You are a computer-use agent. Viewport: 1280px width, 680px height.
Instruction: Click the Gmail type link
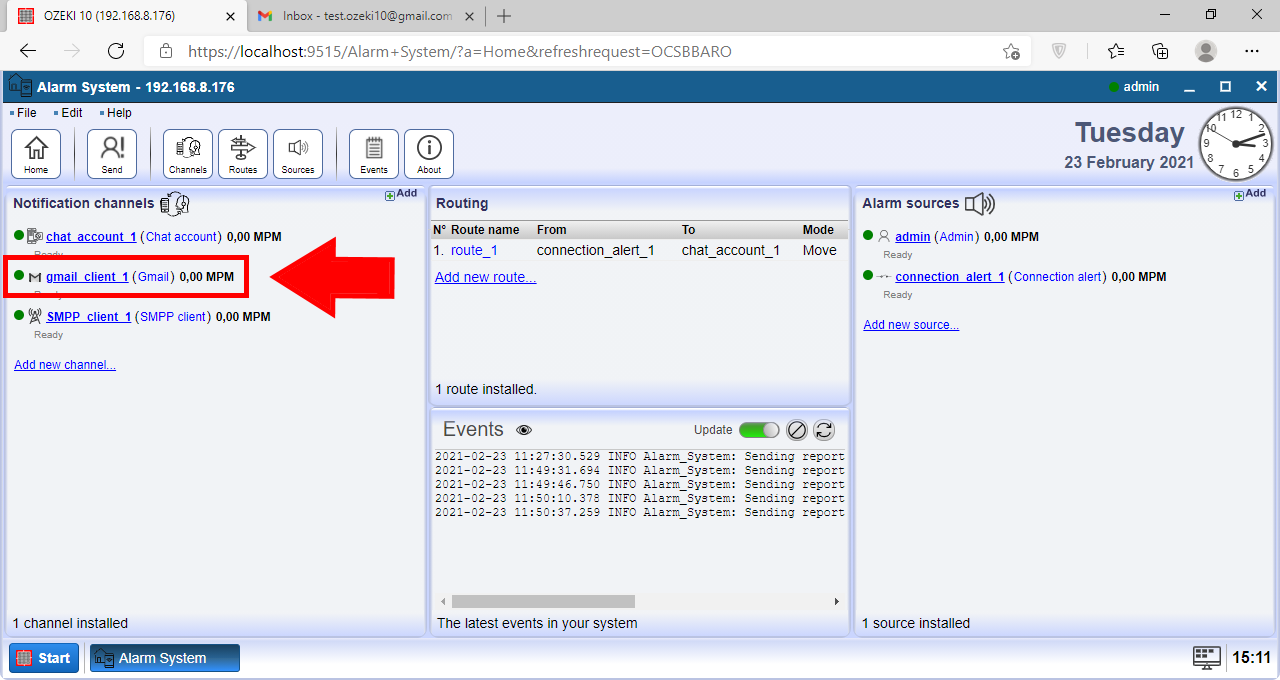(x=154, y=277)
